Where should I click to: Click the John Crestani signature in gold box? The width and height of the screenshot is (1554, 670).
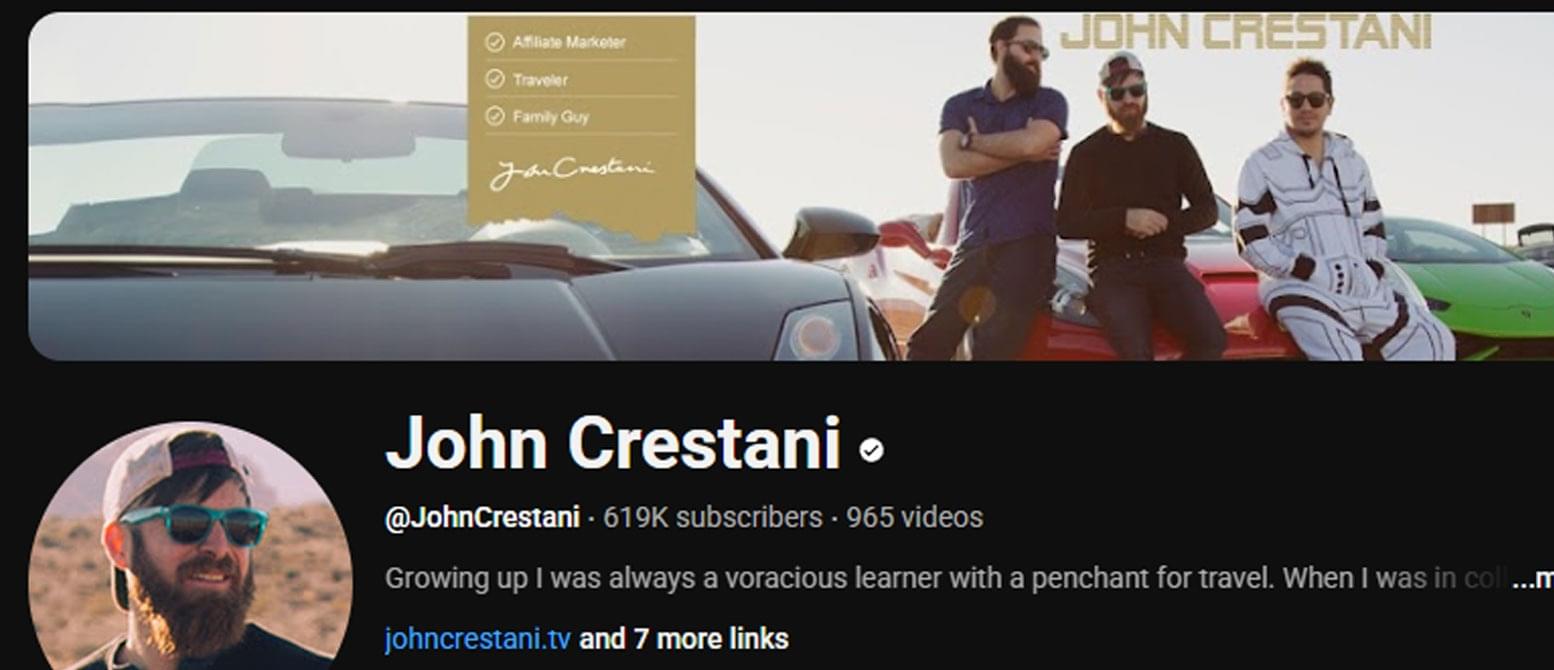(x=572, y=171)
